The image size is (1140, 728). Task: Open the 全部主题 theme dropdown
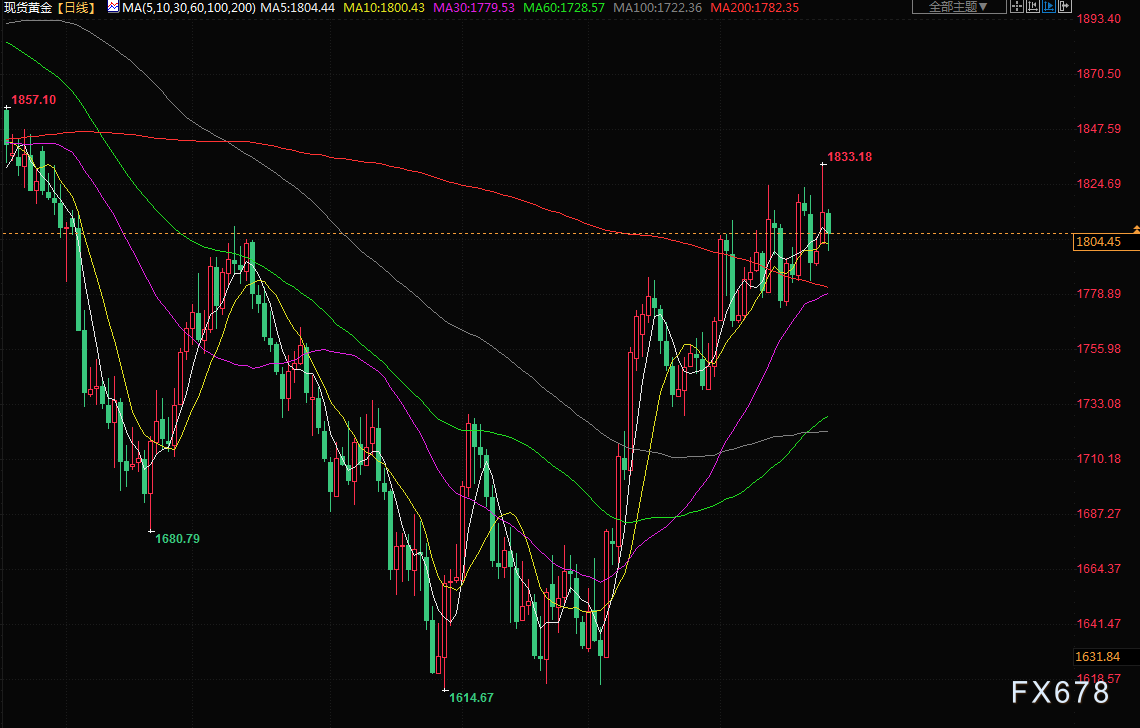pos(959,7)
